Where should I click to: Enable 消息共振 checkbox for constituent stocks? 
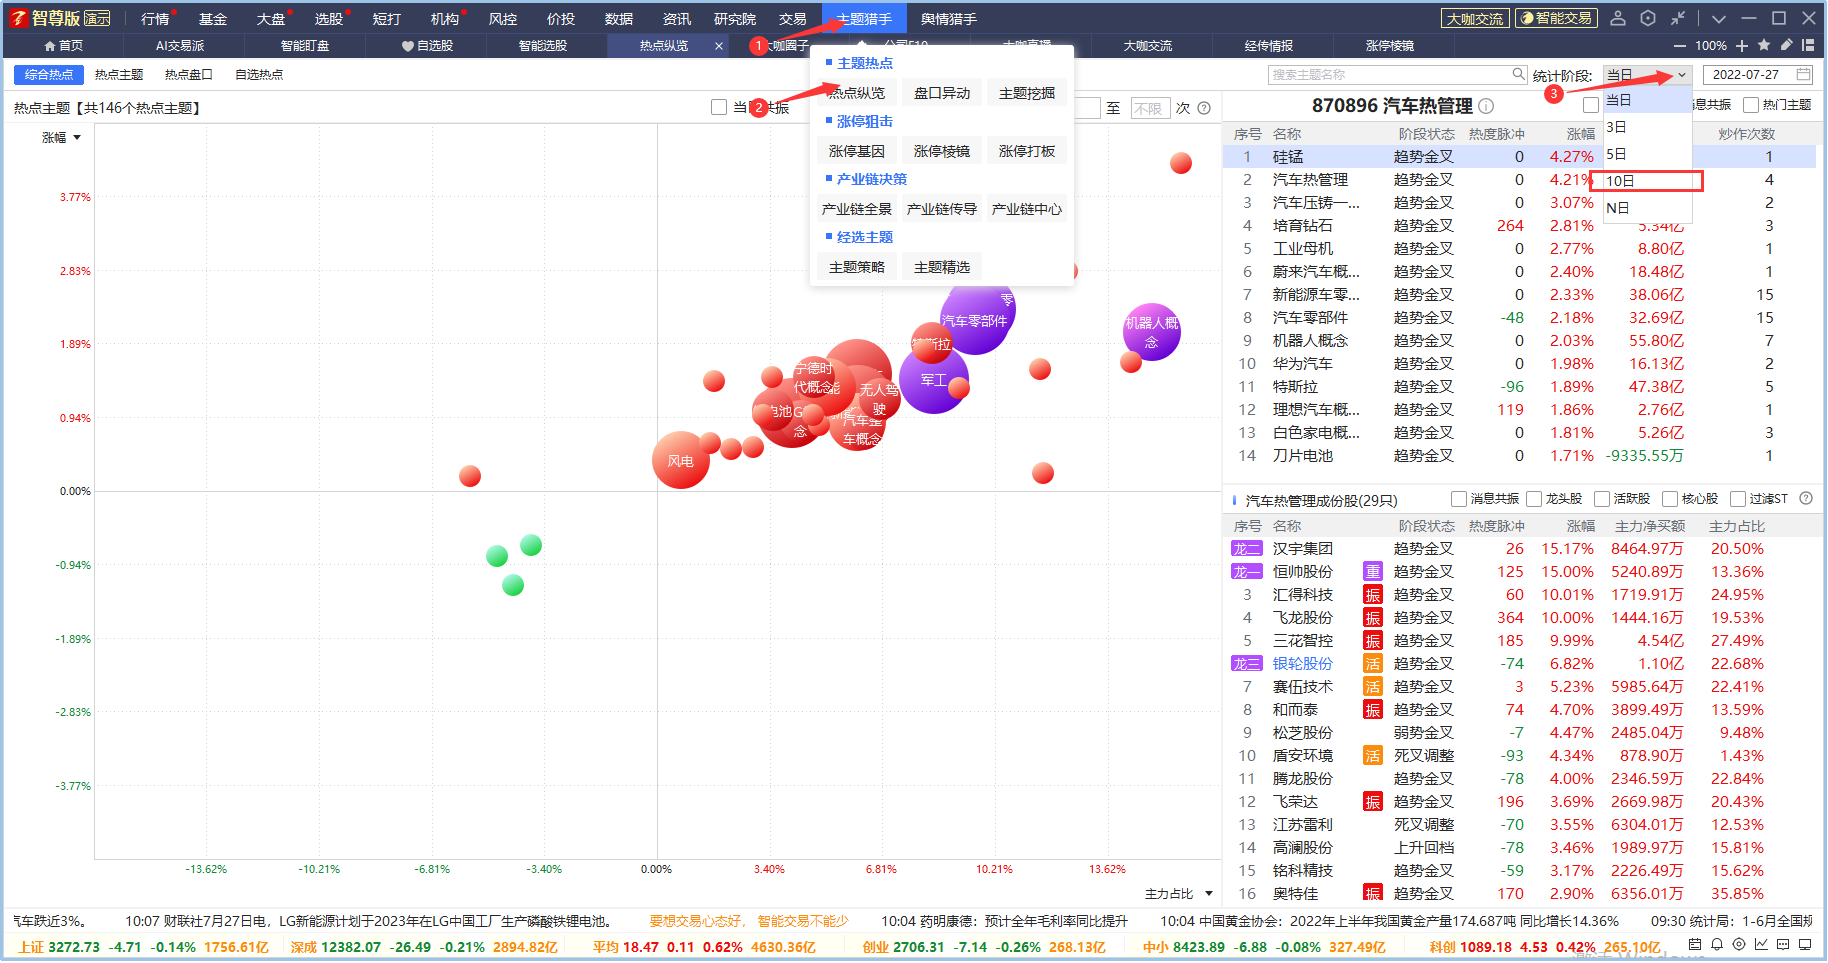pyautogui.click(x=1458, y=498)
